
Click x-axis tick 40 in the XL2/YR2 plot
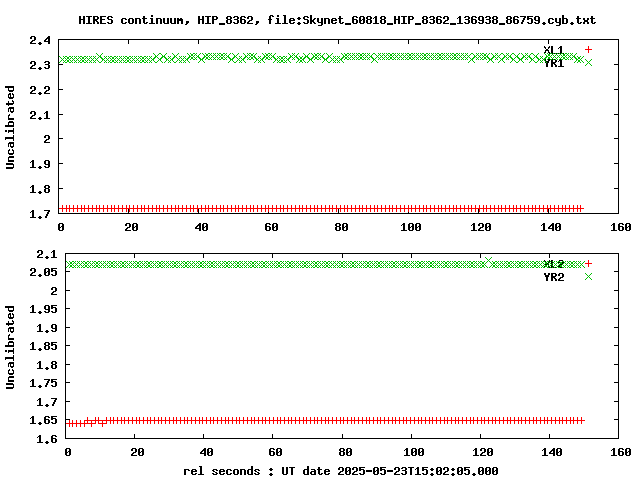[x=206, y=452]
